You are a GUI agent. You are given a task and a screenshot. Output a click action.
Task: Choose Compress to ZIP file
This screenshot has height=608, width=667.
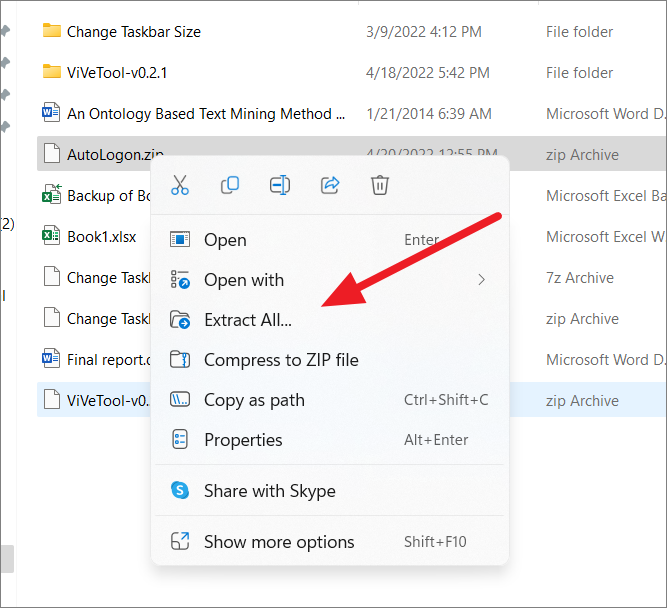(x=330, y=360)
